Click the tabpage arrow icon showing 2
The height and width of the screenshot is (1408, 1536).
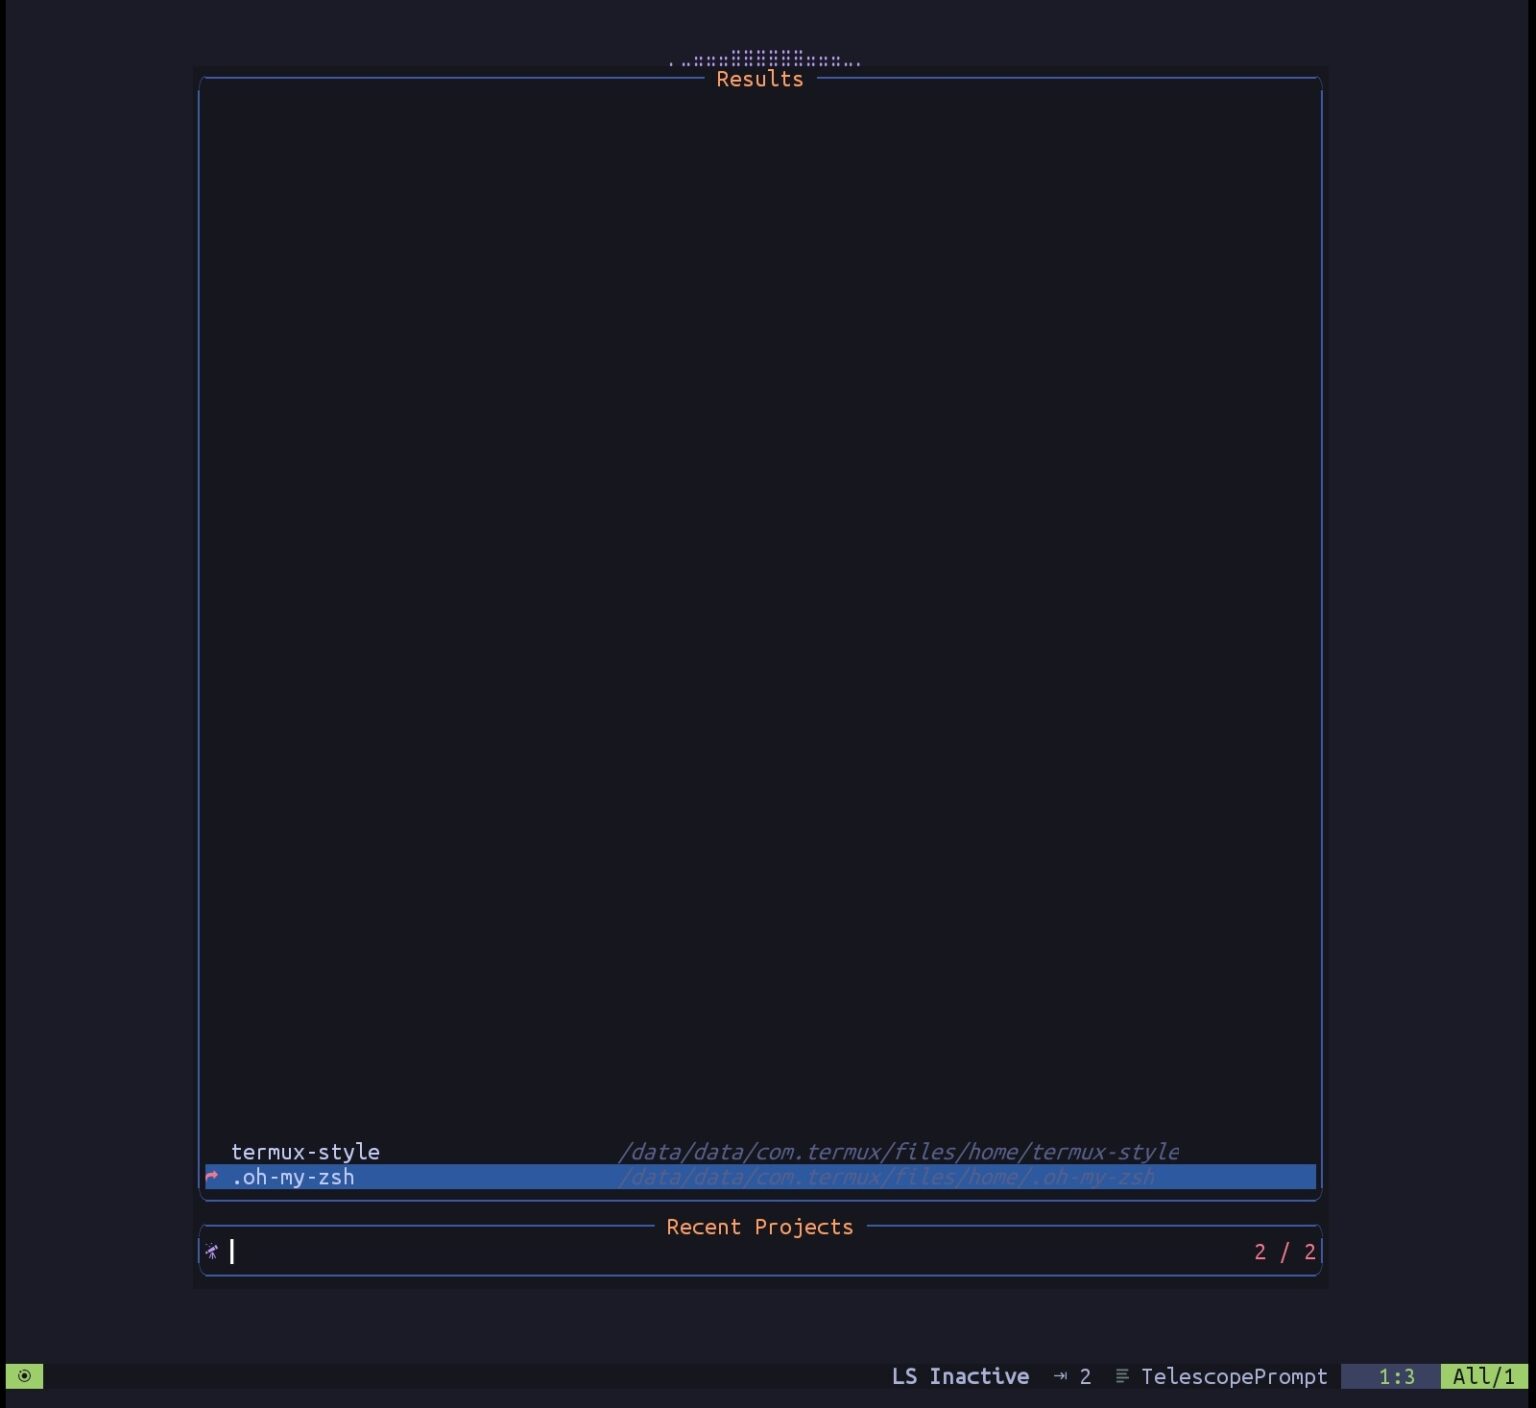coord(1060,1377)
